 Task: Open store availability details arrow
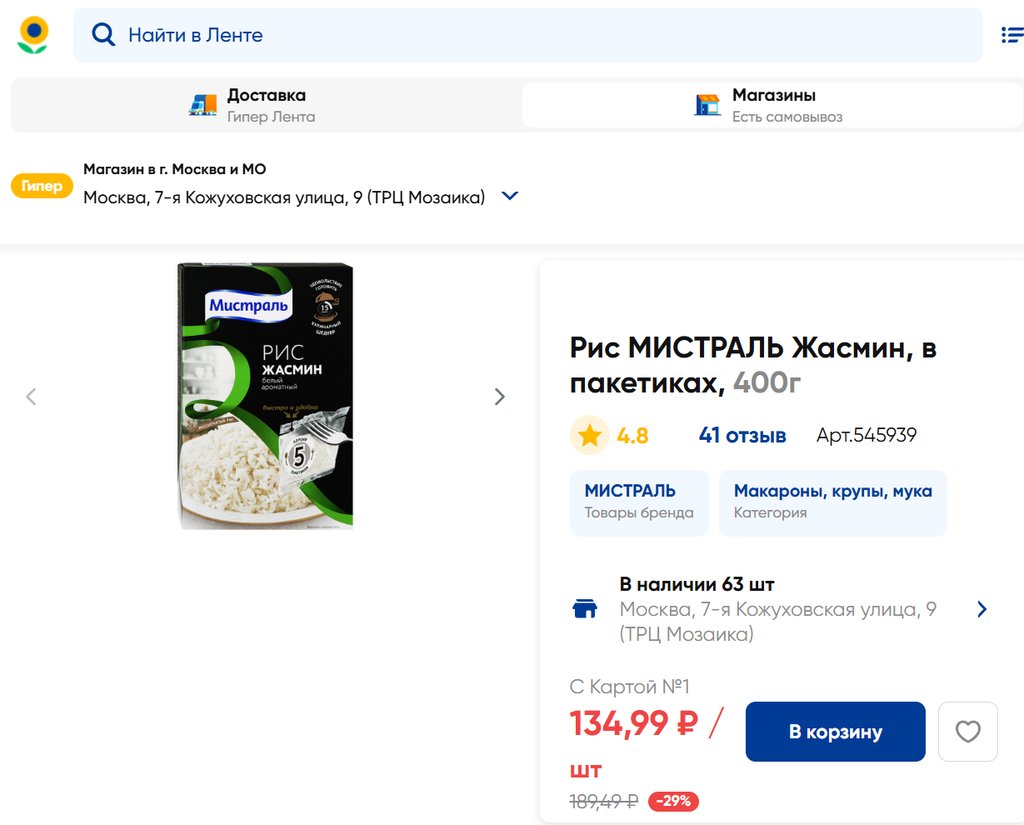981,609
